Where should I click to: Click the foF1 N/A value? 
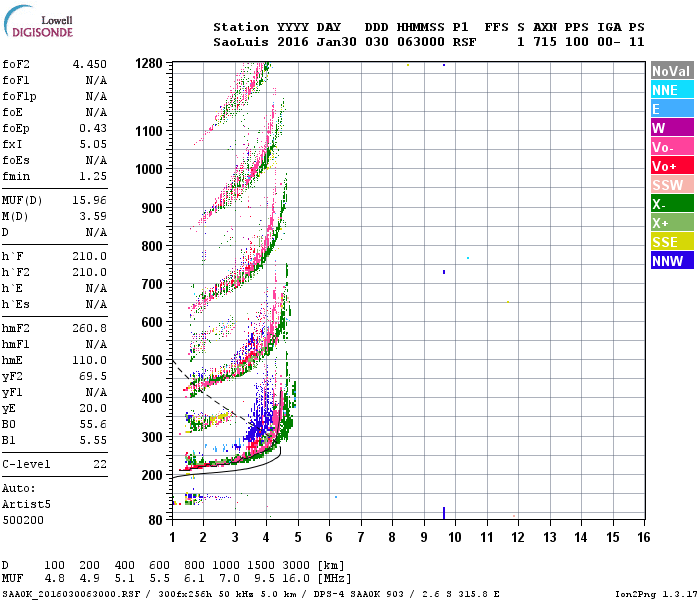pos(96,80)
